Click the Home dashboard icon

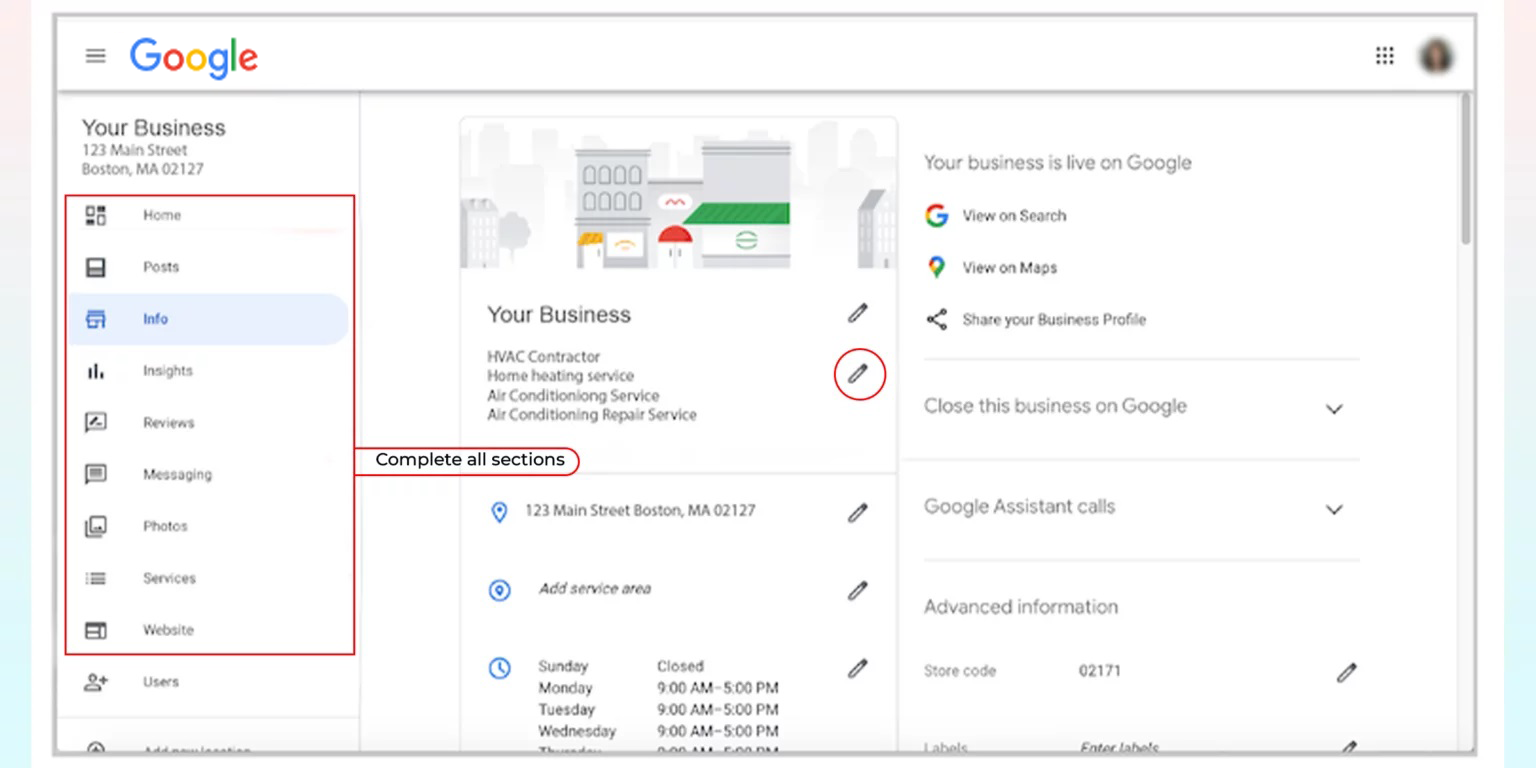pyautogui.click(x=95, y=215)
